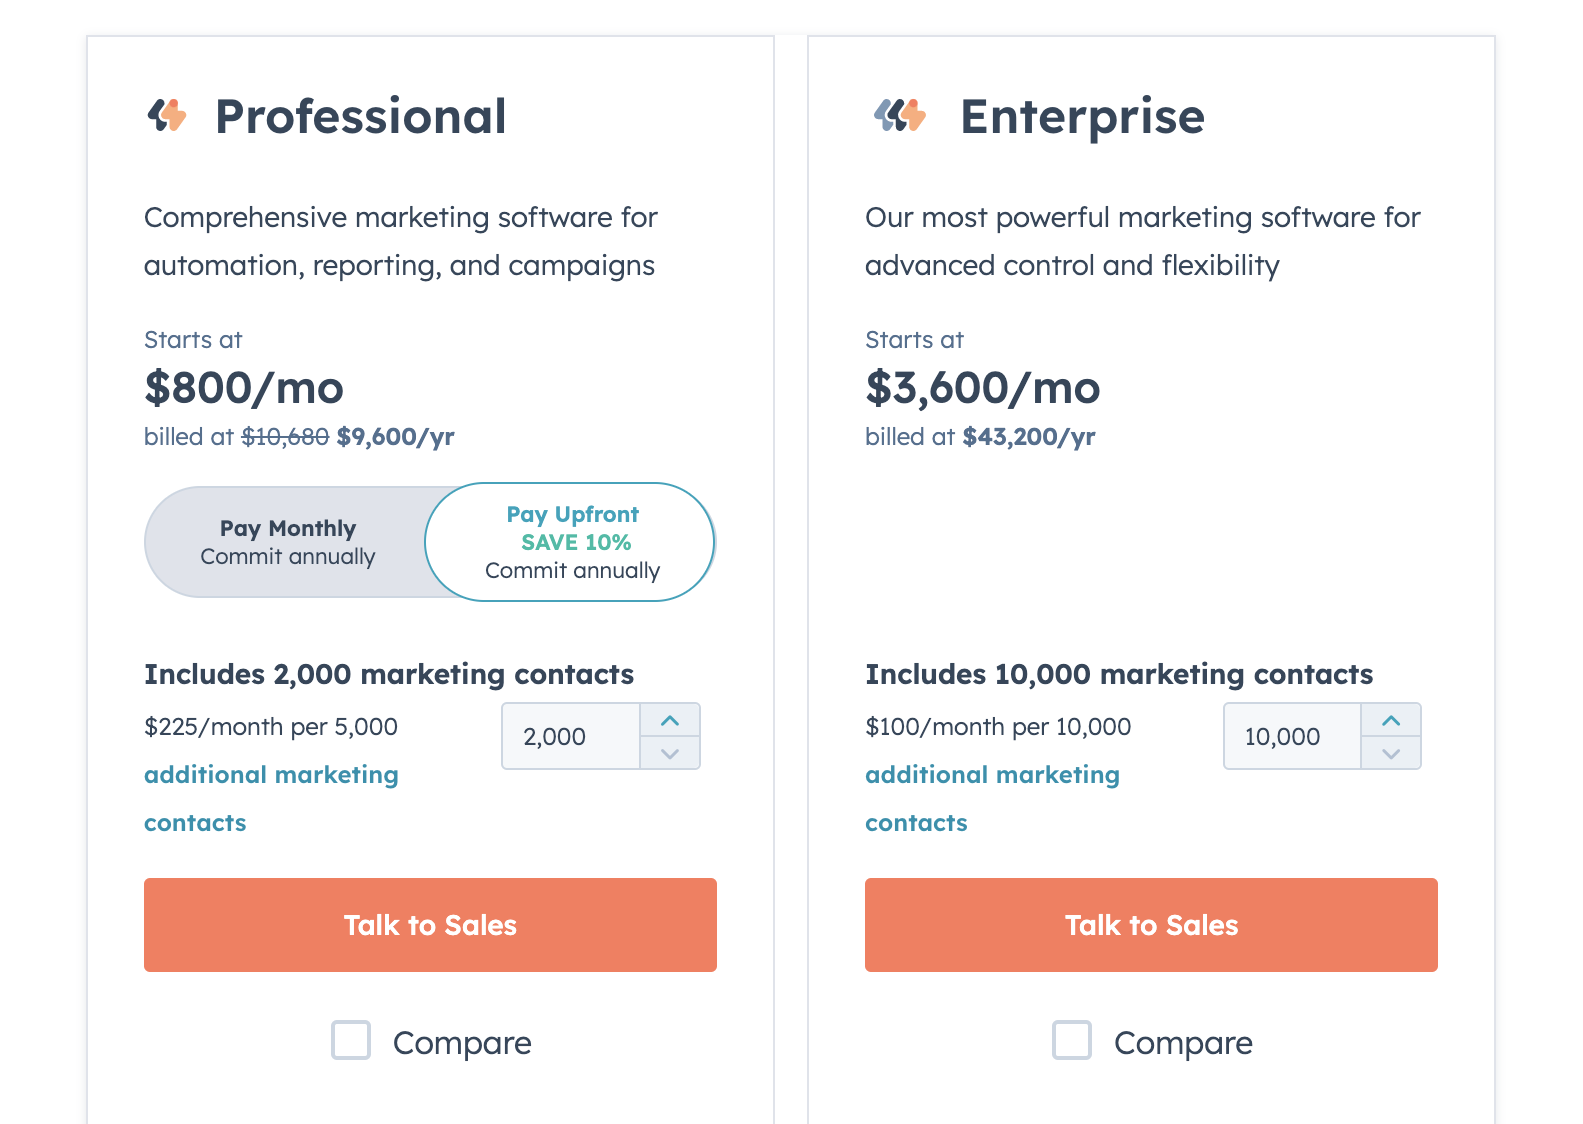Select the Pay Monthly billing option

point(288,542)
